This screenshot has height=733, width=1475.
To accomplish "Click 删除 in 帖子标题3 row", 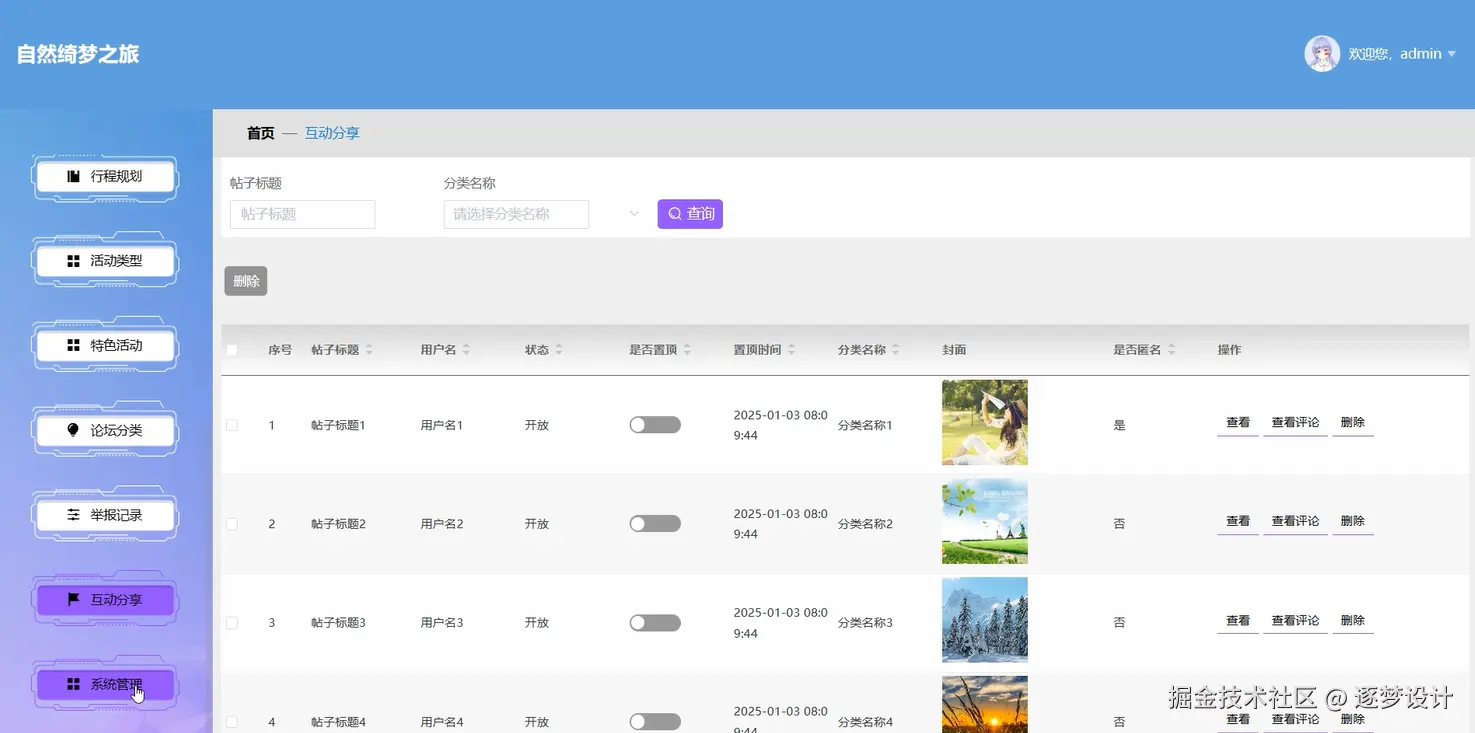I will point(1353,621).
